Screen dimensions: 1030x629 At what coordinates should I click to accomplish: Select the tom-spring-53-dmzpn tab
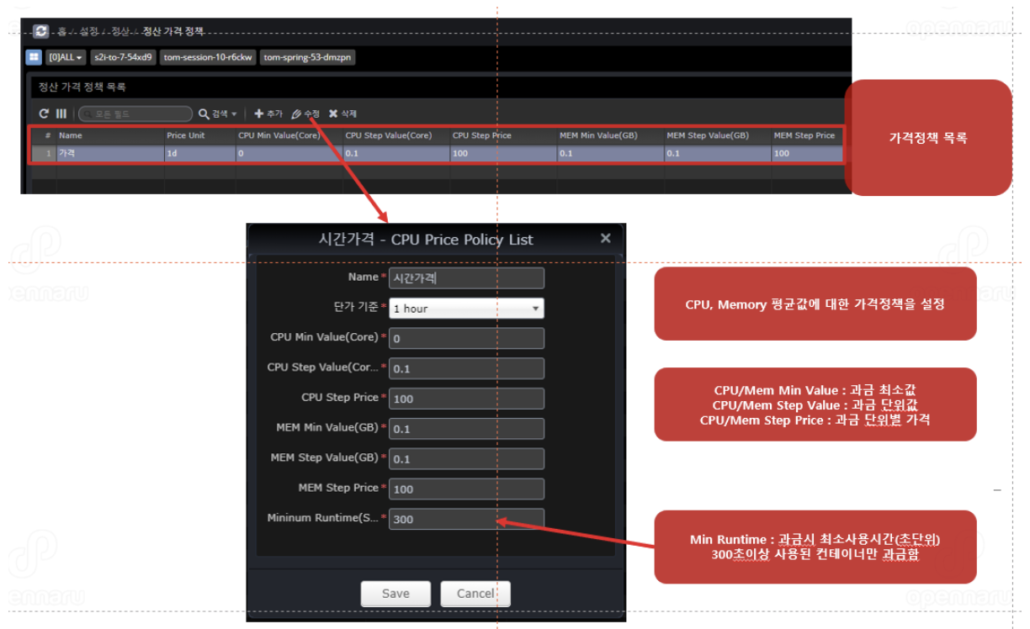(308, 57)
